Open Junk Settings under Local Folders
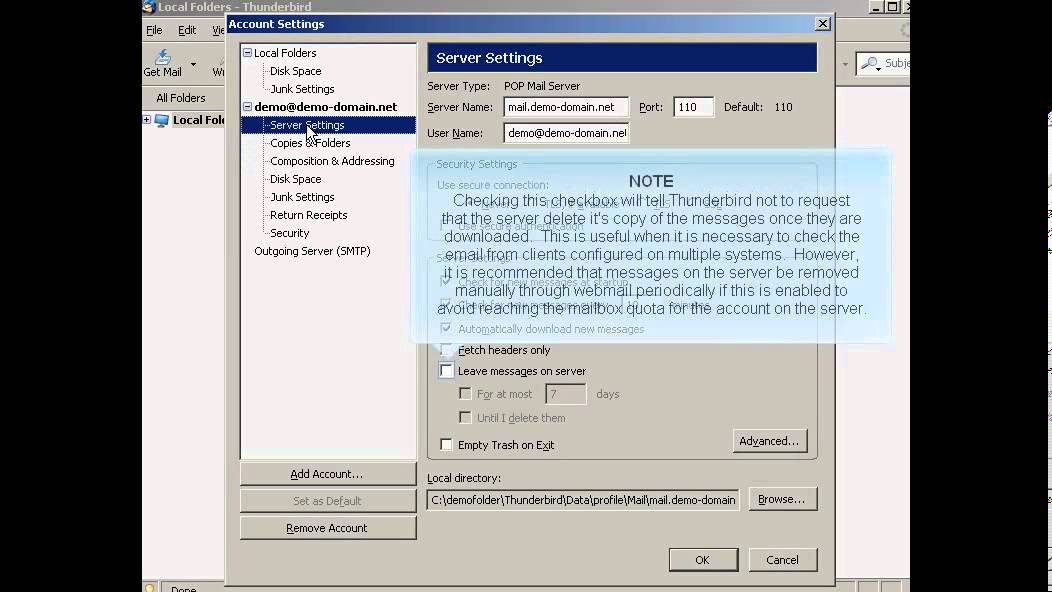Viewport: 1052px width, 592px height. pyautogui.click(x=302, y=89)
